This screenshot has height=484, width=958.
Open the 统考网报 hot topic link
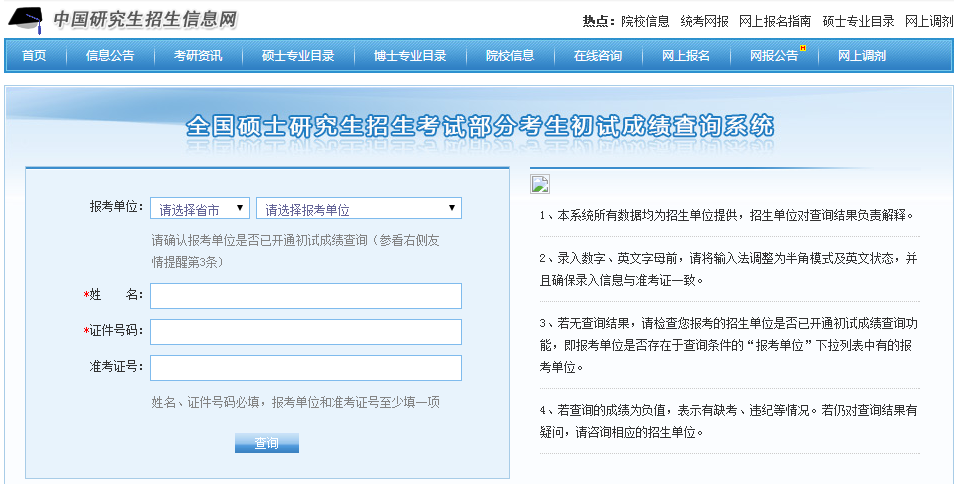(704, 21)
